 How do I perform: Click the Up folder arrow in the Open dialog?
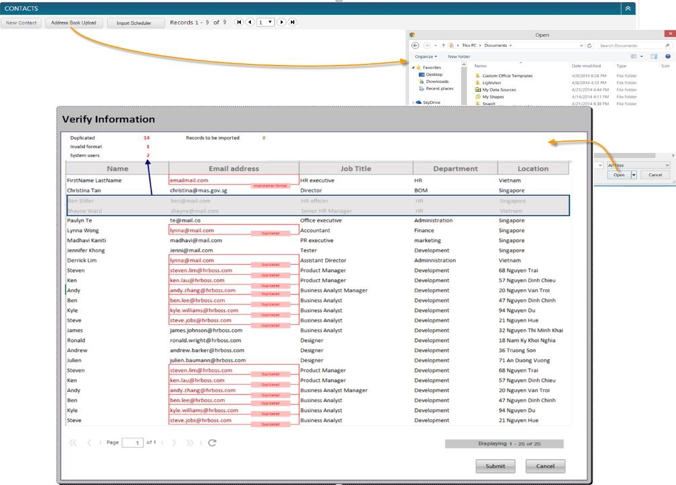pyautogui.click(x=443, y=45)
